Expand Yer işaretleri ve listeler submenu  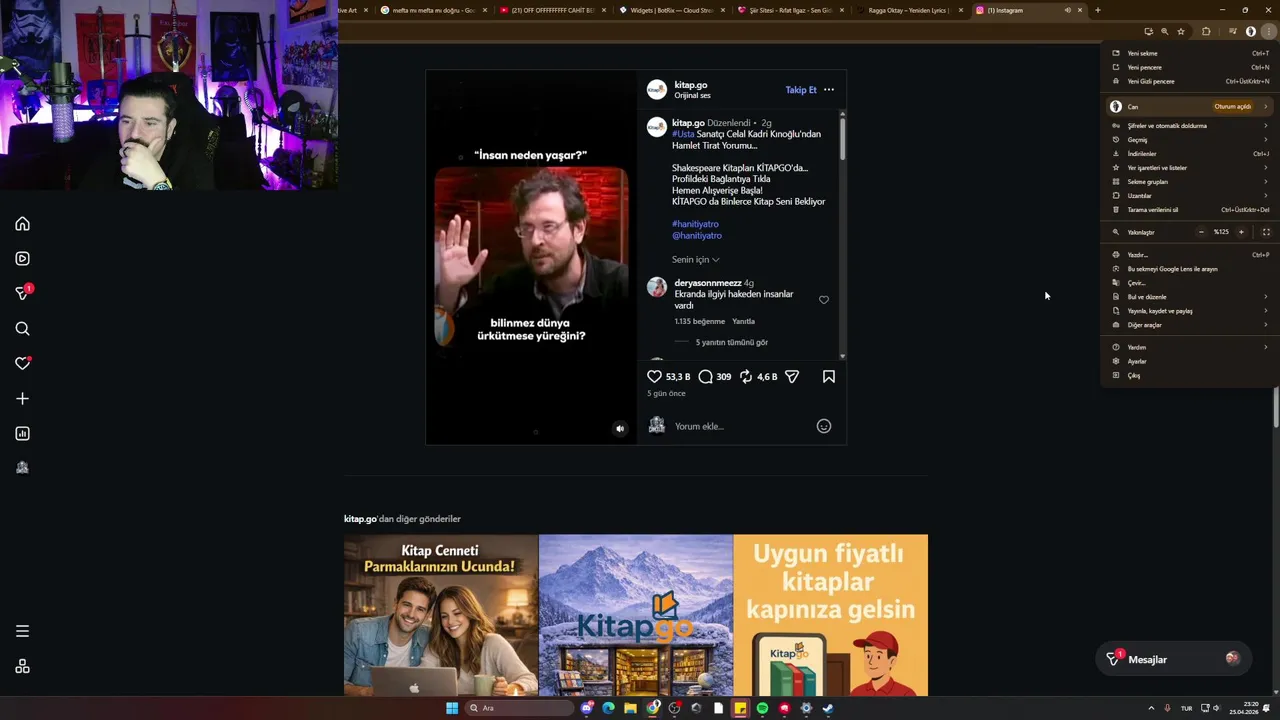pos(1190,168)
